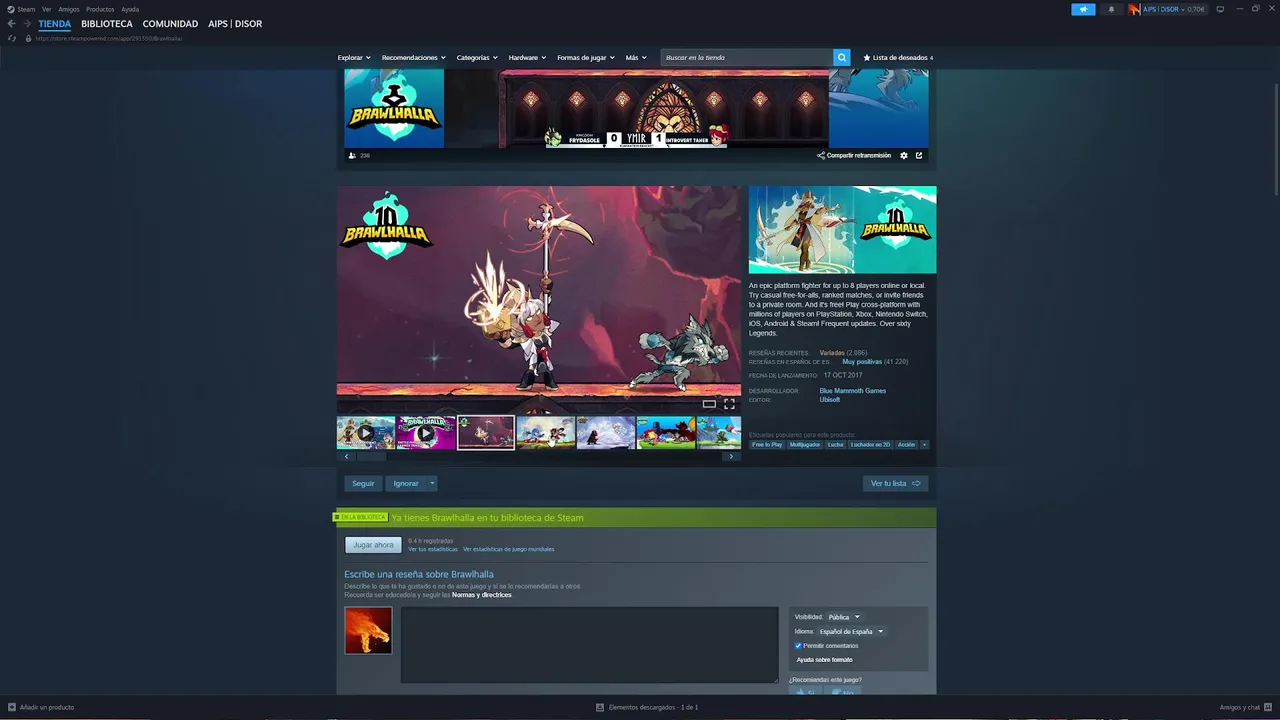Toggle theater mode on the media viewer
The height and width of the screenshot is (720, 1280).
click(x=709, y=404)
